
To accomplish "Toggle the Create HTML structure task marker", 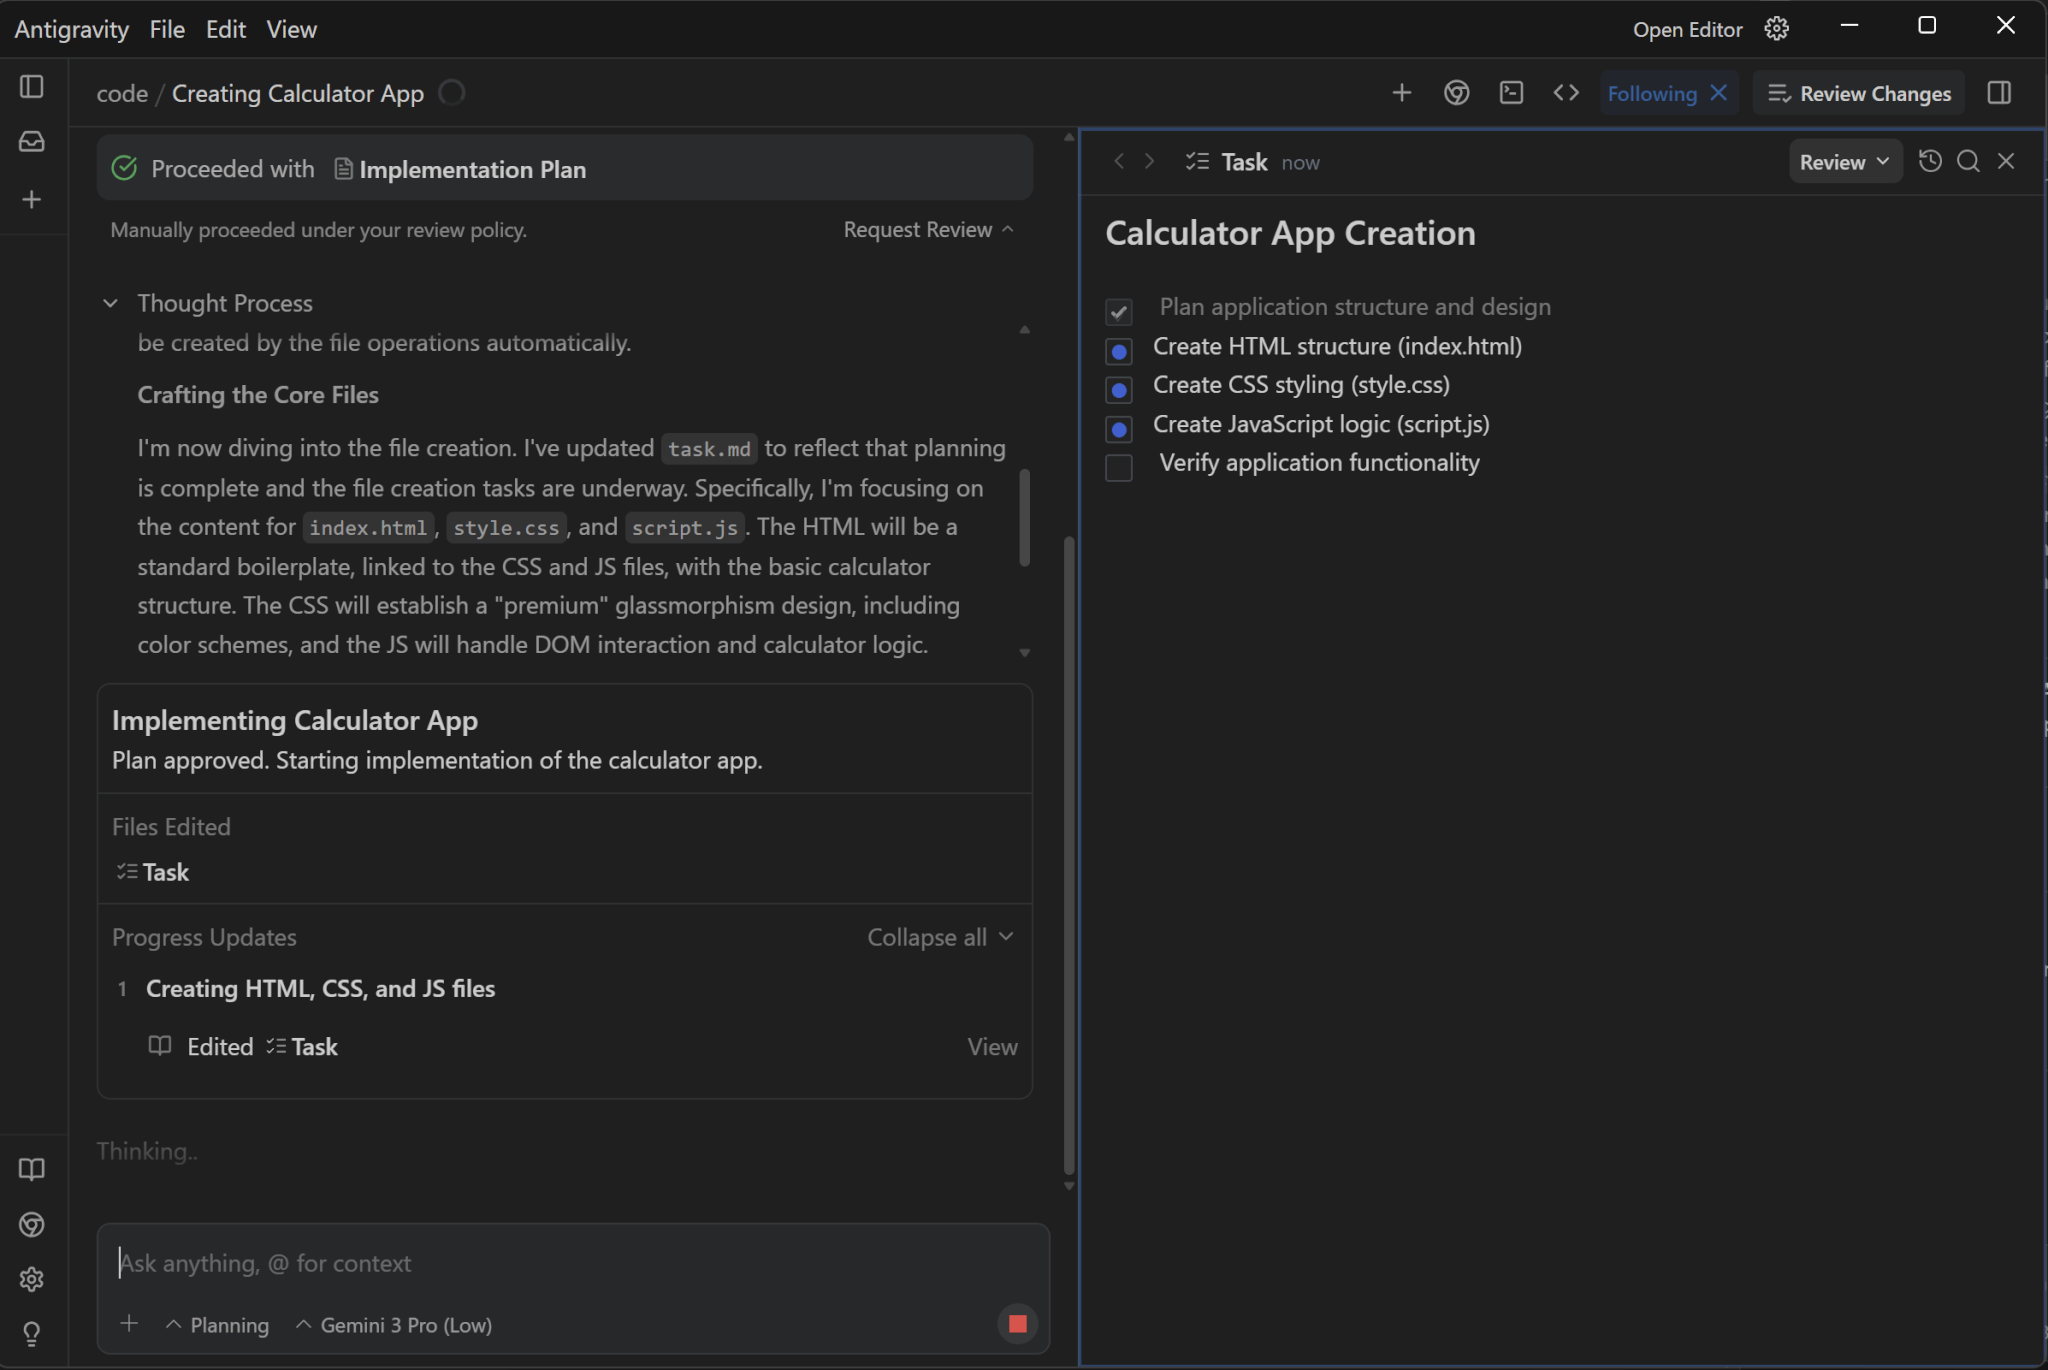I will [x=1119, y=351].
